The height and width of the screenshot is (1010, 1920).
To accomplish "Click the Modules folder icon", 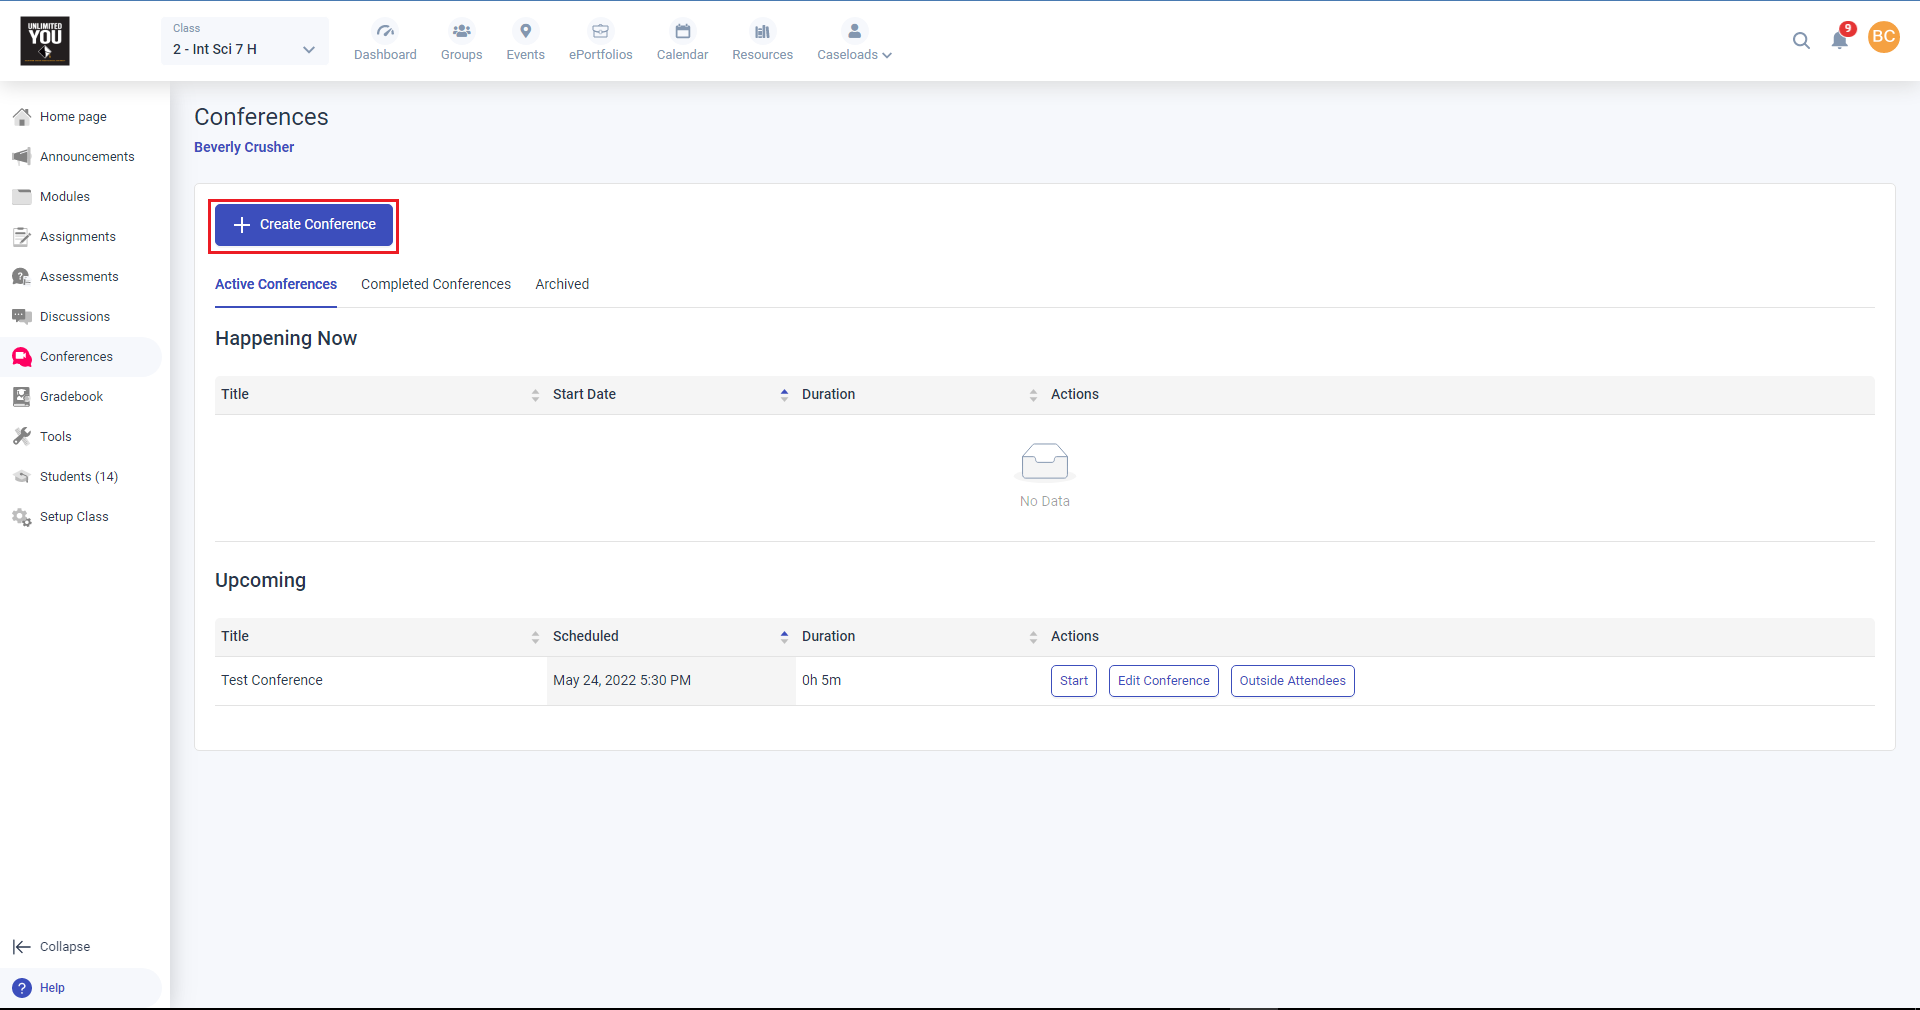I will pyautogui.click(x=22, y=197).
